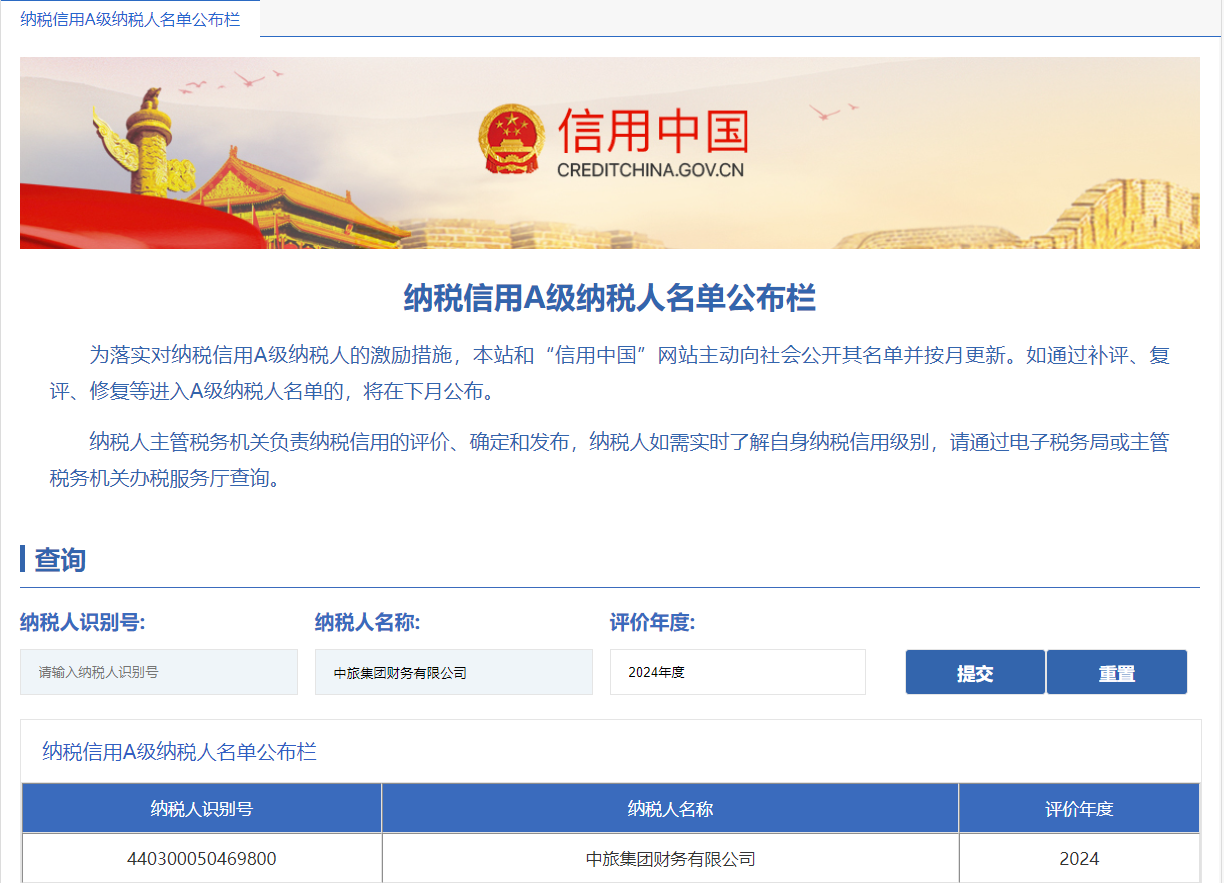Click the table panel title above results

pos(180,752)
